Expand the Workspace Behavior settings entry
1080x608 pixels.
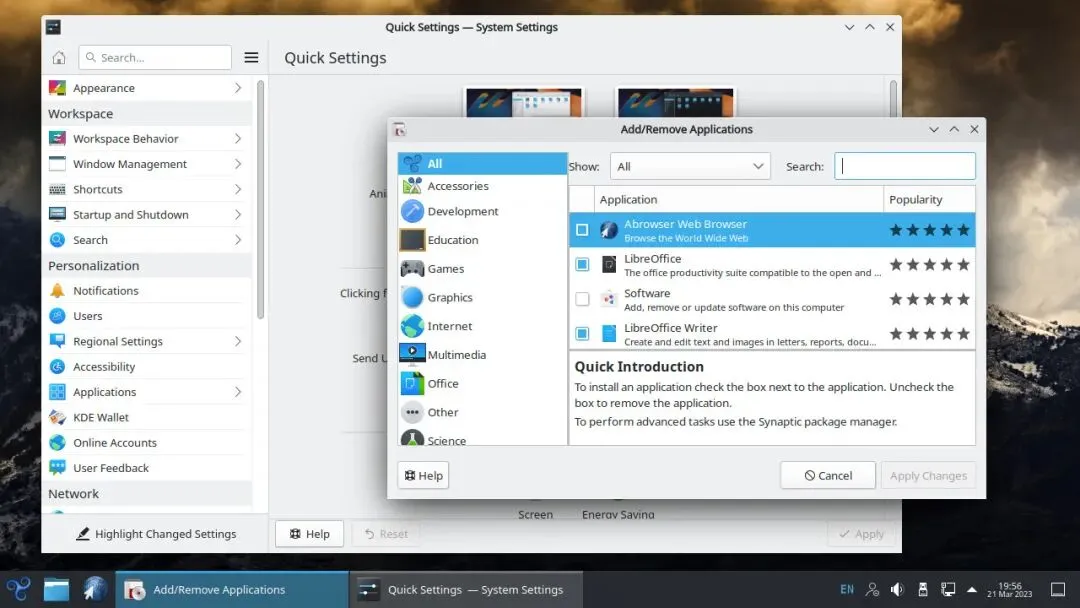(x=146, y=139)
